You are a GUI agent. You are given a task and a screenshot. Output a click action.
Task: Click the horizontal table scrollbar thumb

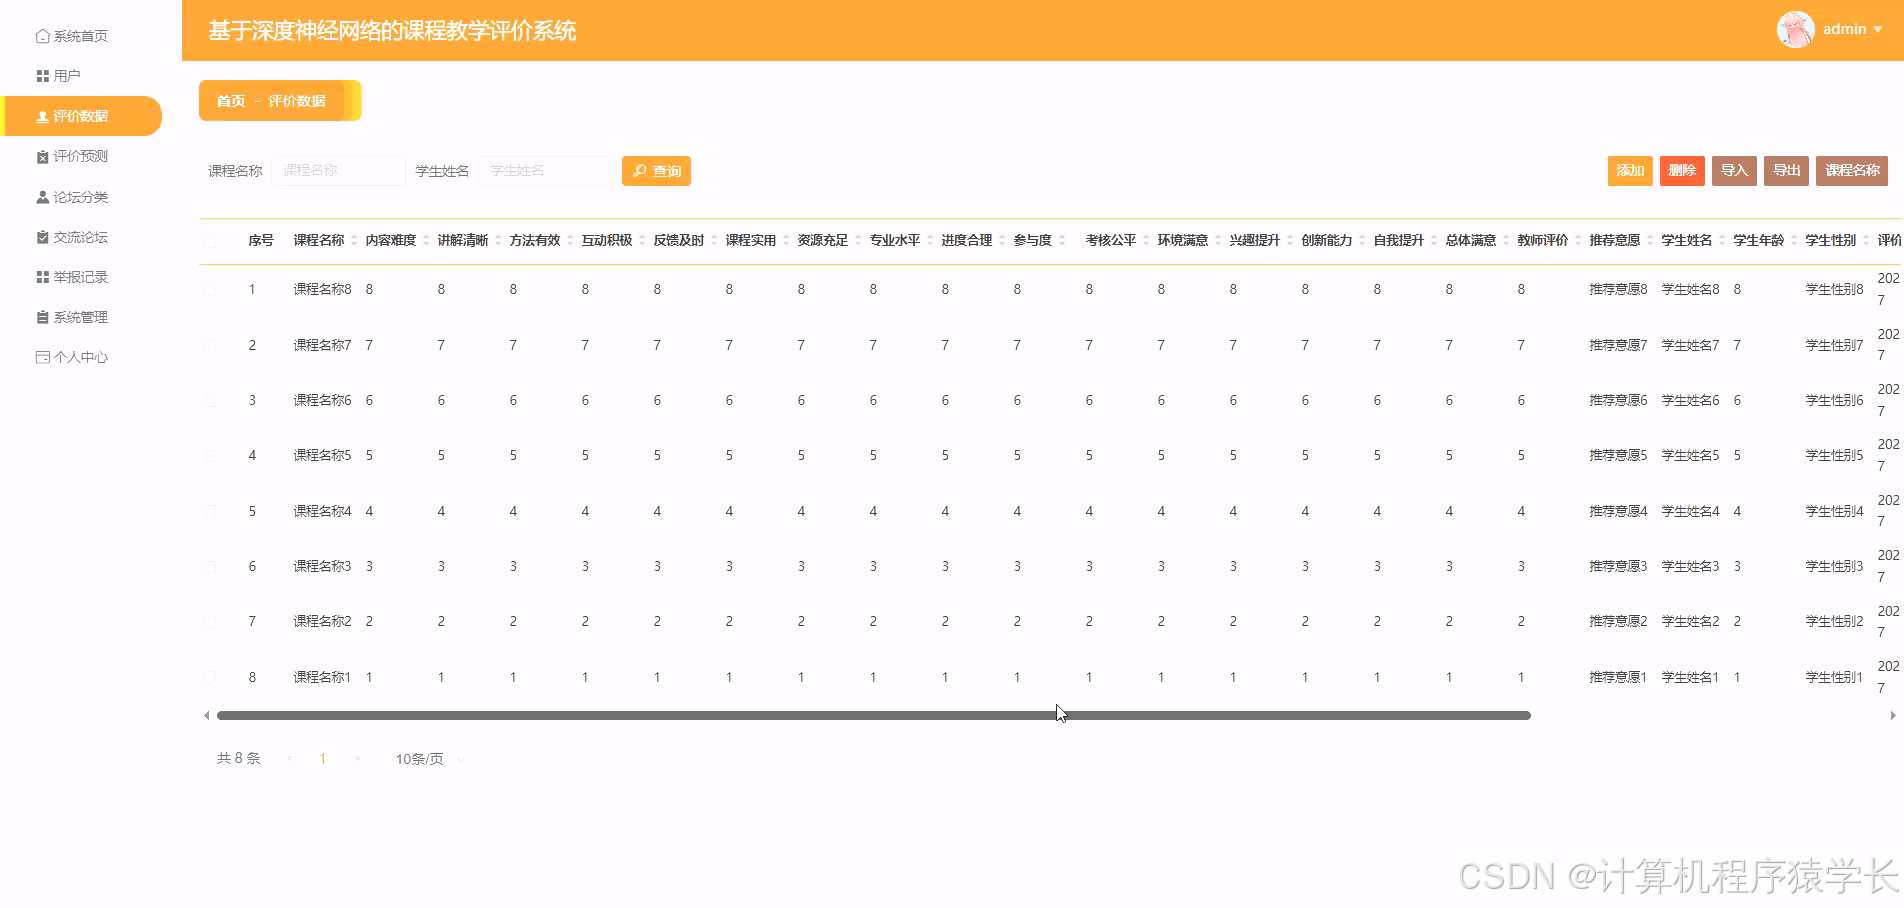(x=873, y=715)
